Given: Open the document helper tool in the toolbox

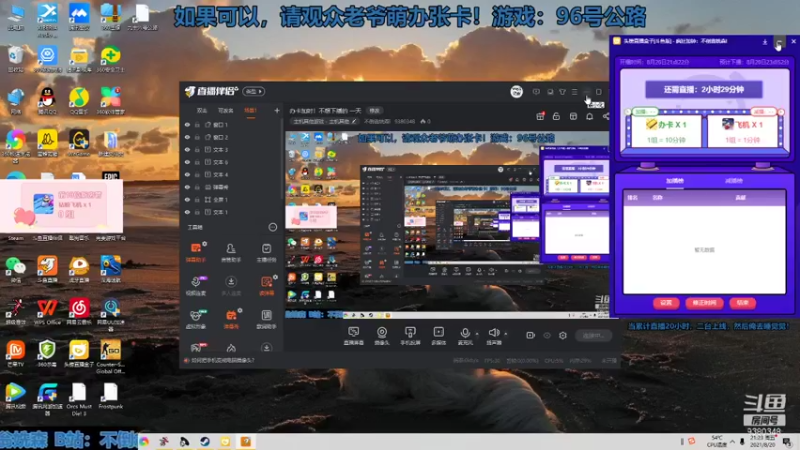Looking at the screenshot, I should (266, 319).
